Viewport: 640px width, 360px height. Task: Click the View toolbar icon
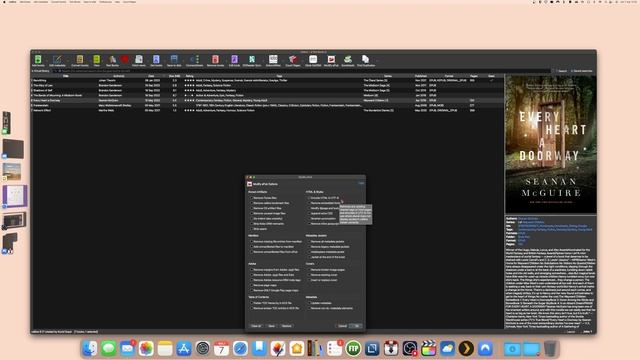[96, 61]
